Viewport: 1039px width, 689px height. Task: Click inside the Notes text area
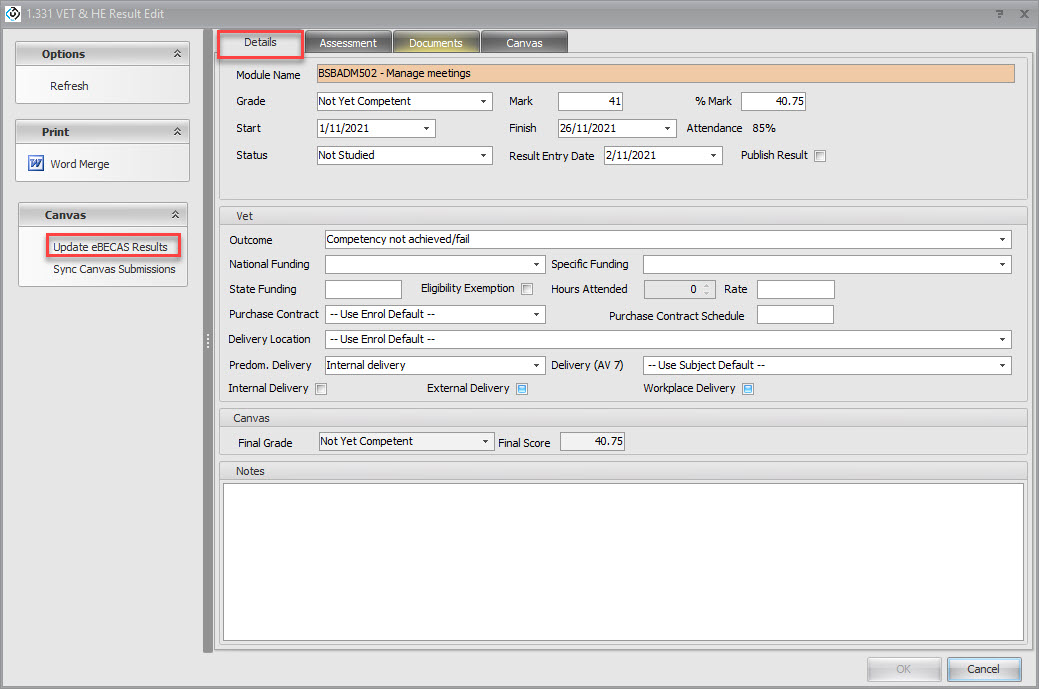[x=622, y=560]
